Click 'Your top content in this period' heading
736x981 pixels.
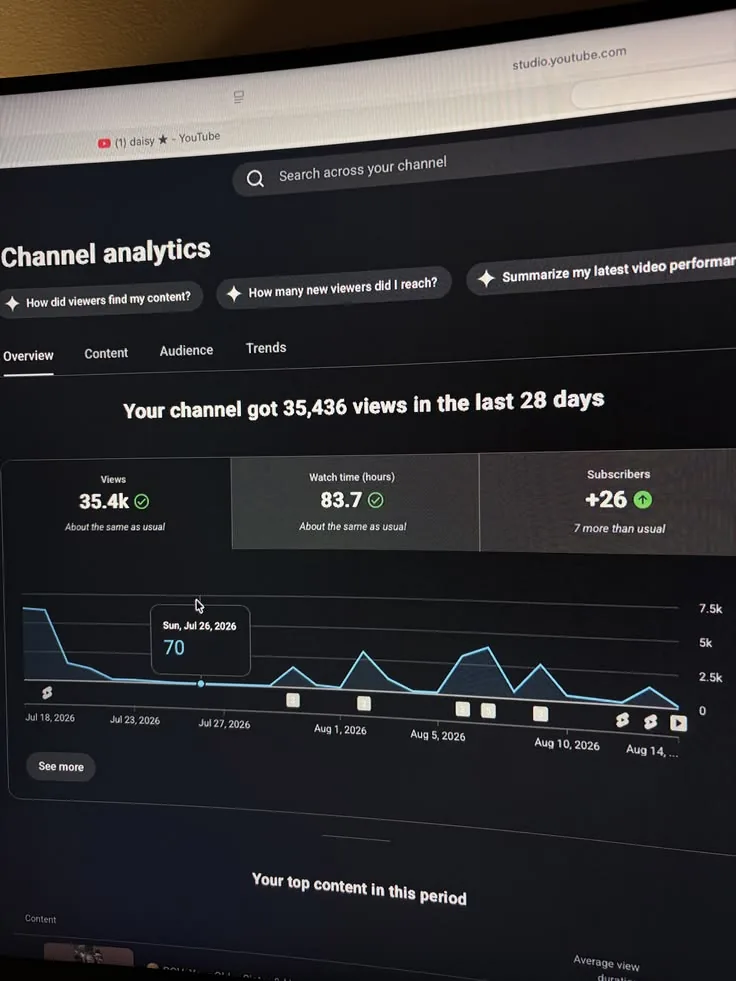coord(359,888)
